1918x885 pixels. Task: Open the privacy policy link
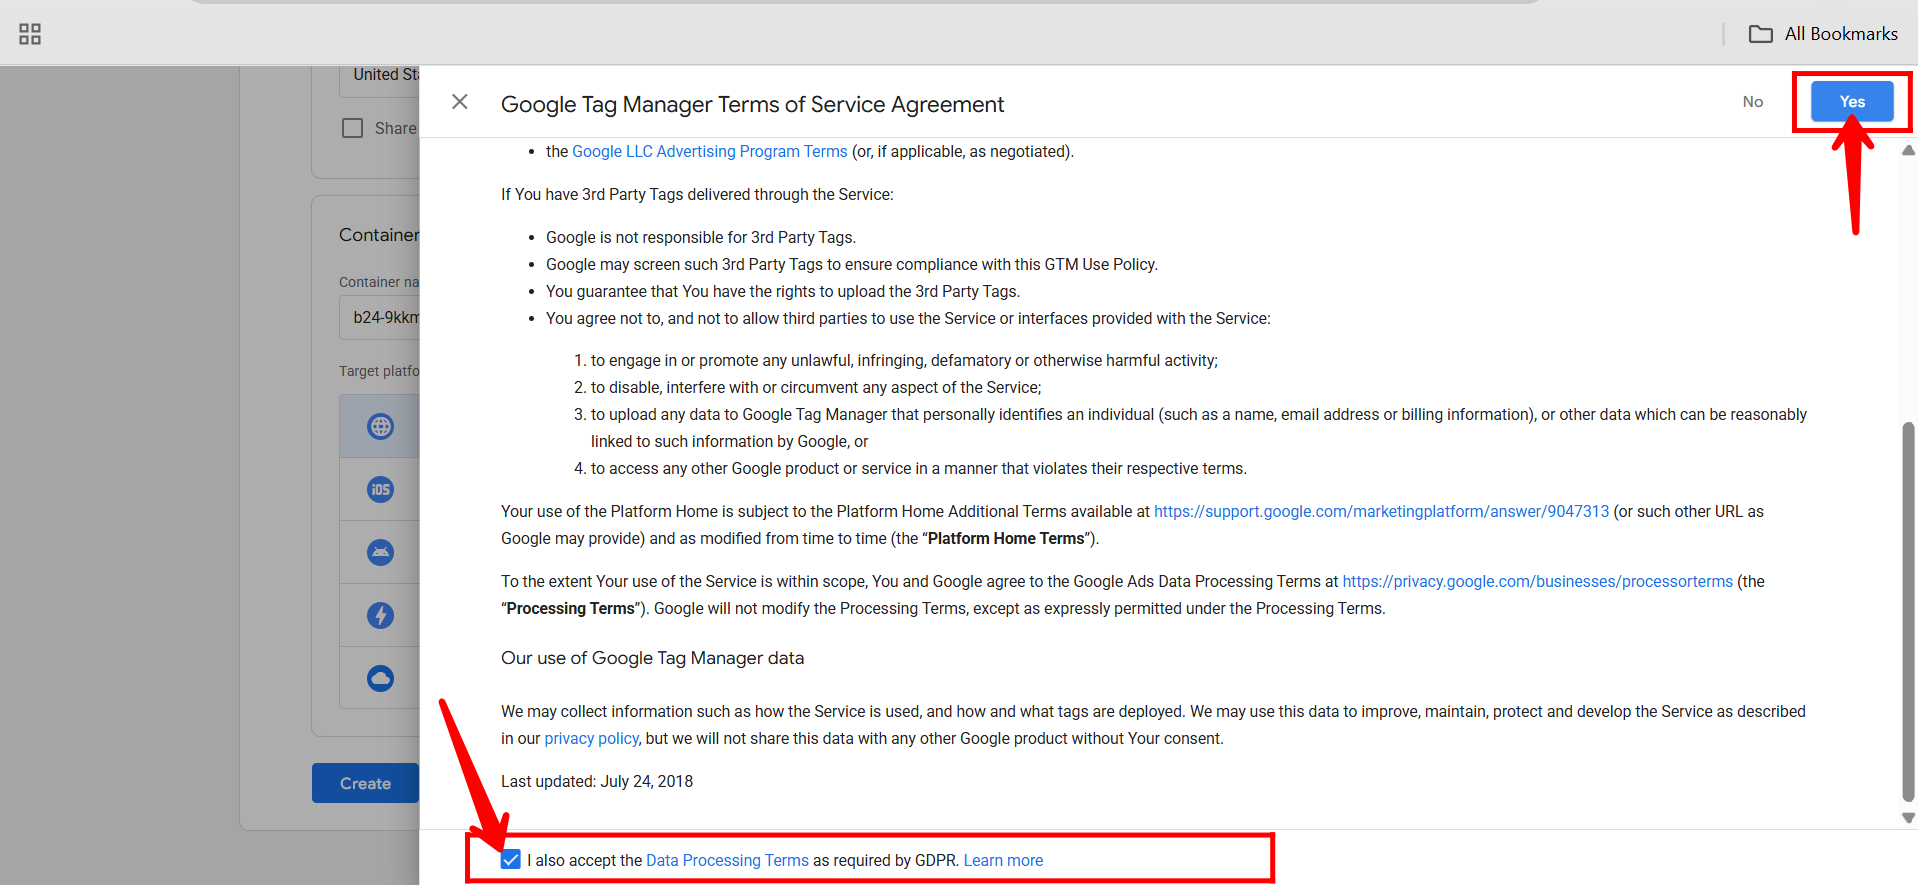pos(591,738)
